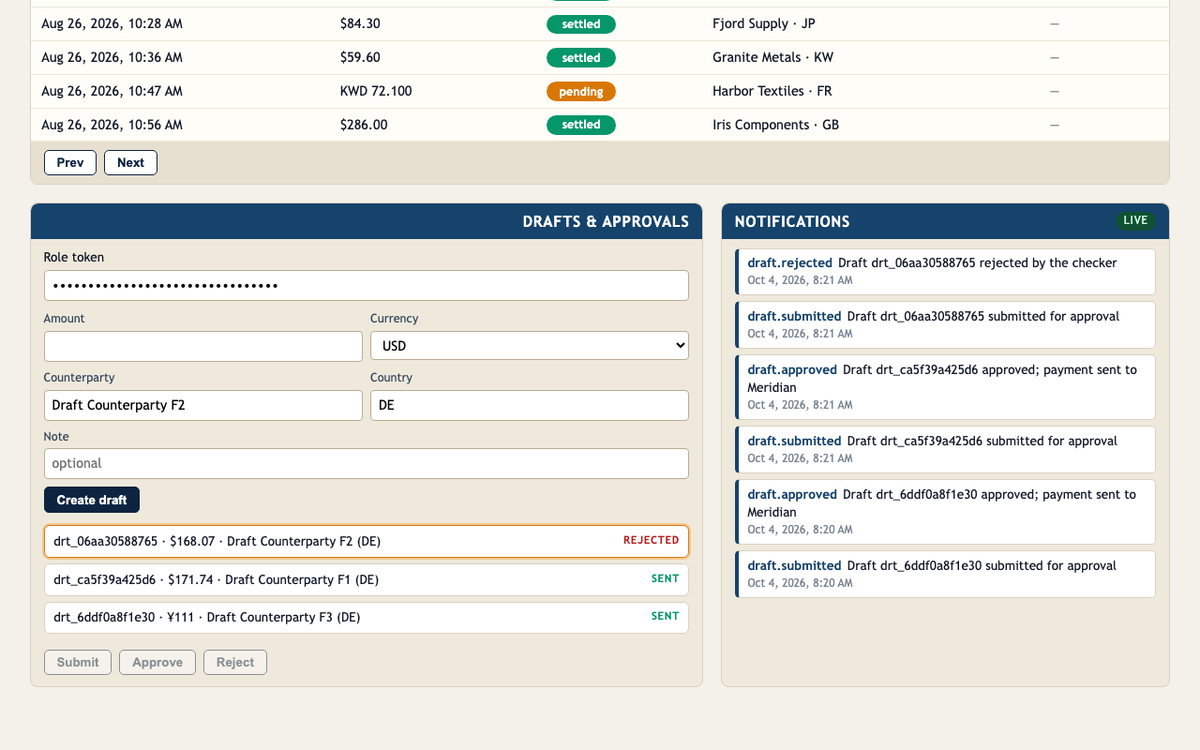Click the $59.60 amount cell

[x=360, y=58]
